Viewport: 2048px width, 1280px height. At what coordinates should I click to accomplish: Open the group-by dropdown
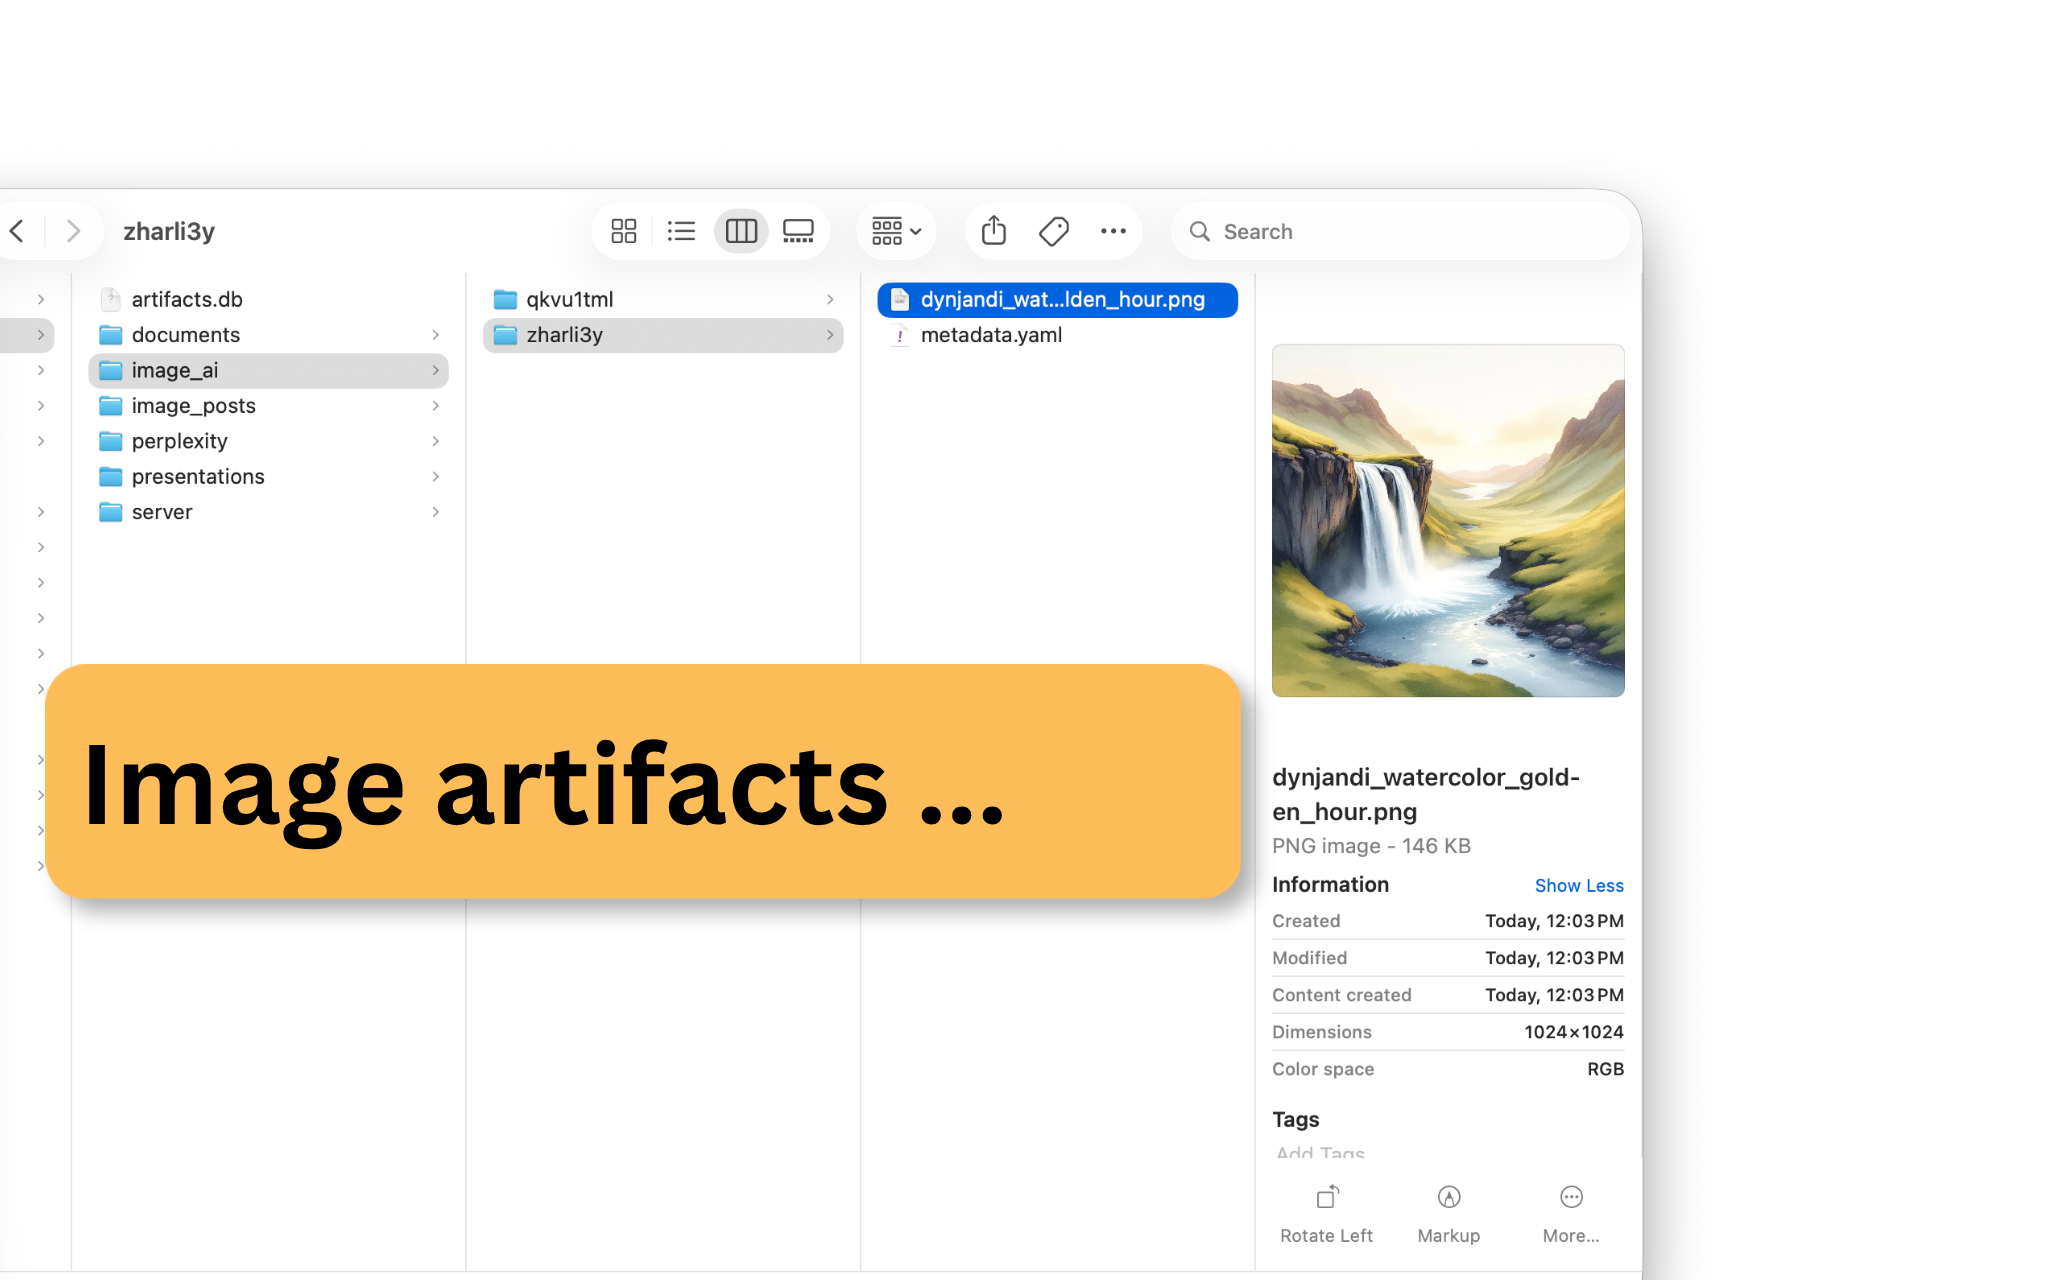(896, 231)
